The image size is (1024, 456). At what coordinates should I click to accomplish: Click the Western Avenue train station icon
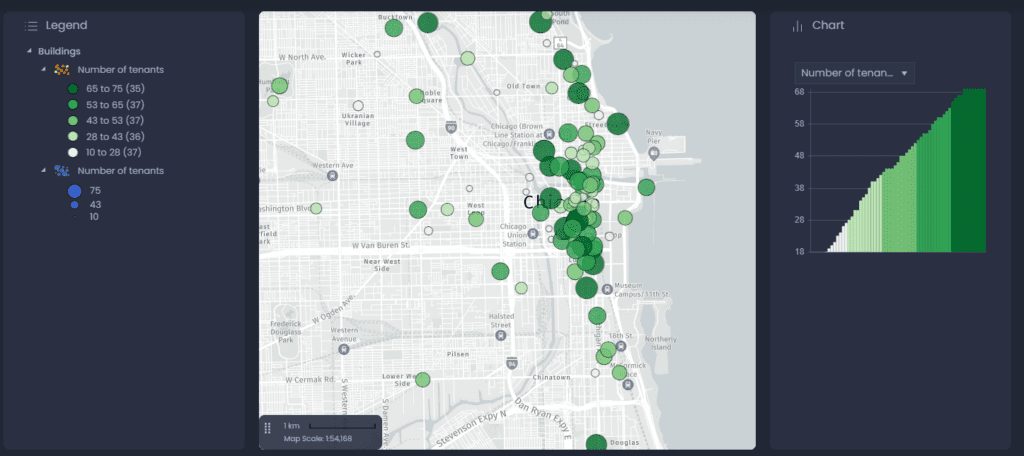click(x=344, y=350)
